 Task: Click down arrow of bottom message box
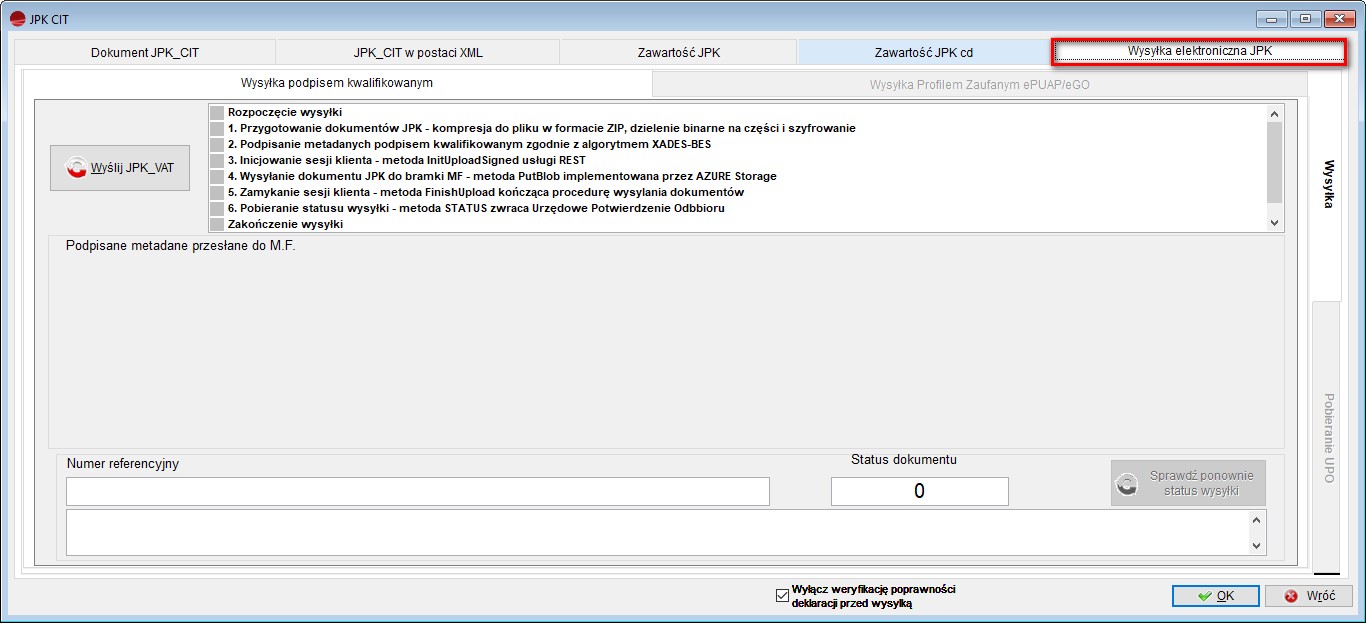coord(1256,545)
